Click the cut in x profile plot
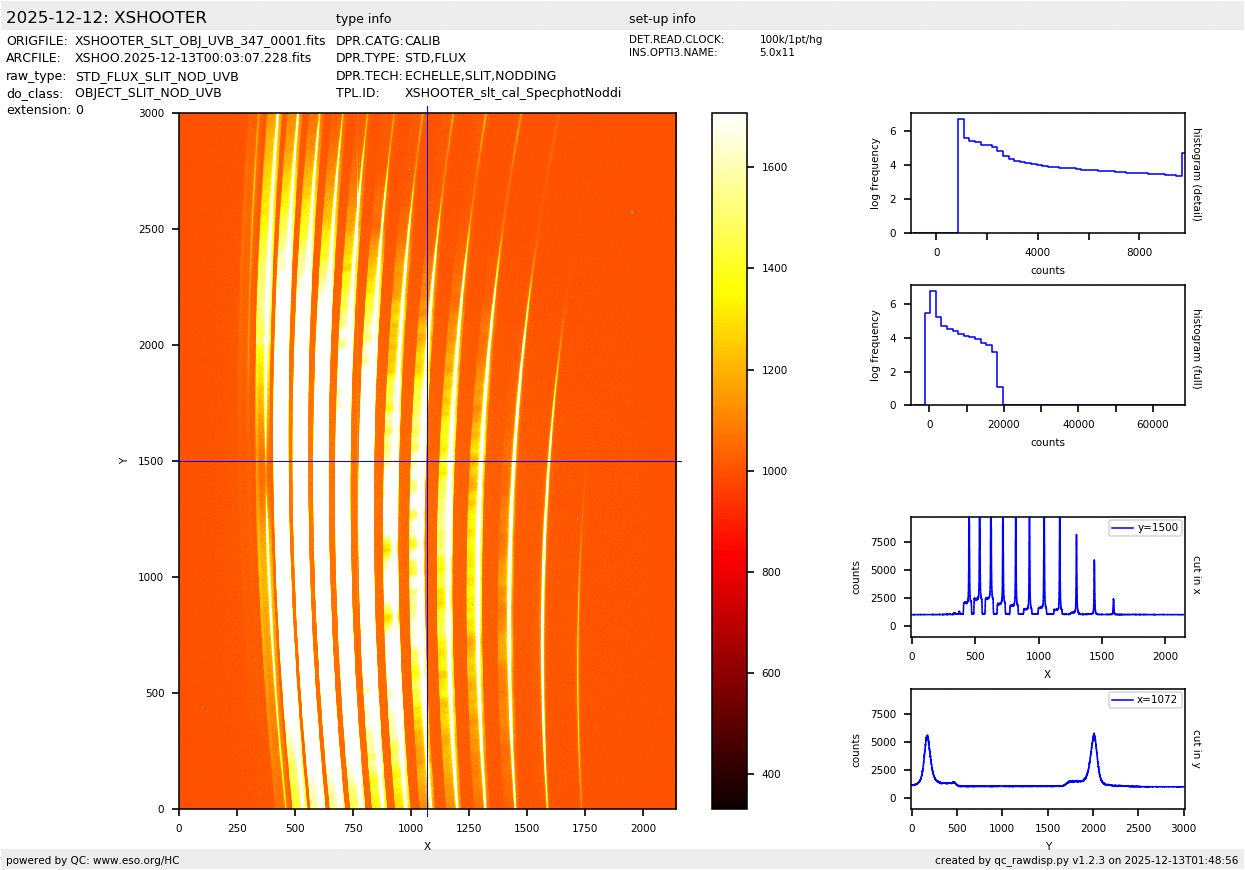This screenshot has height=870, width=1245. click(x=1047, y=577)
